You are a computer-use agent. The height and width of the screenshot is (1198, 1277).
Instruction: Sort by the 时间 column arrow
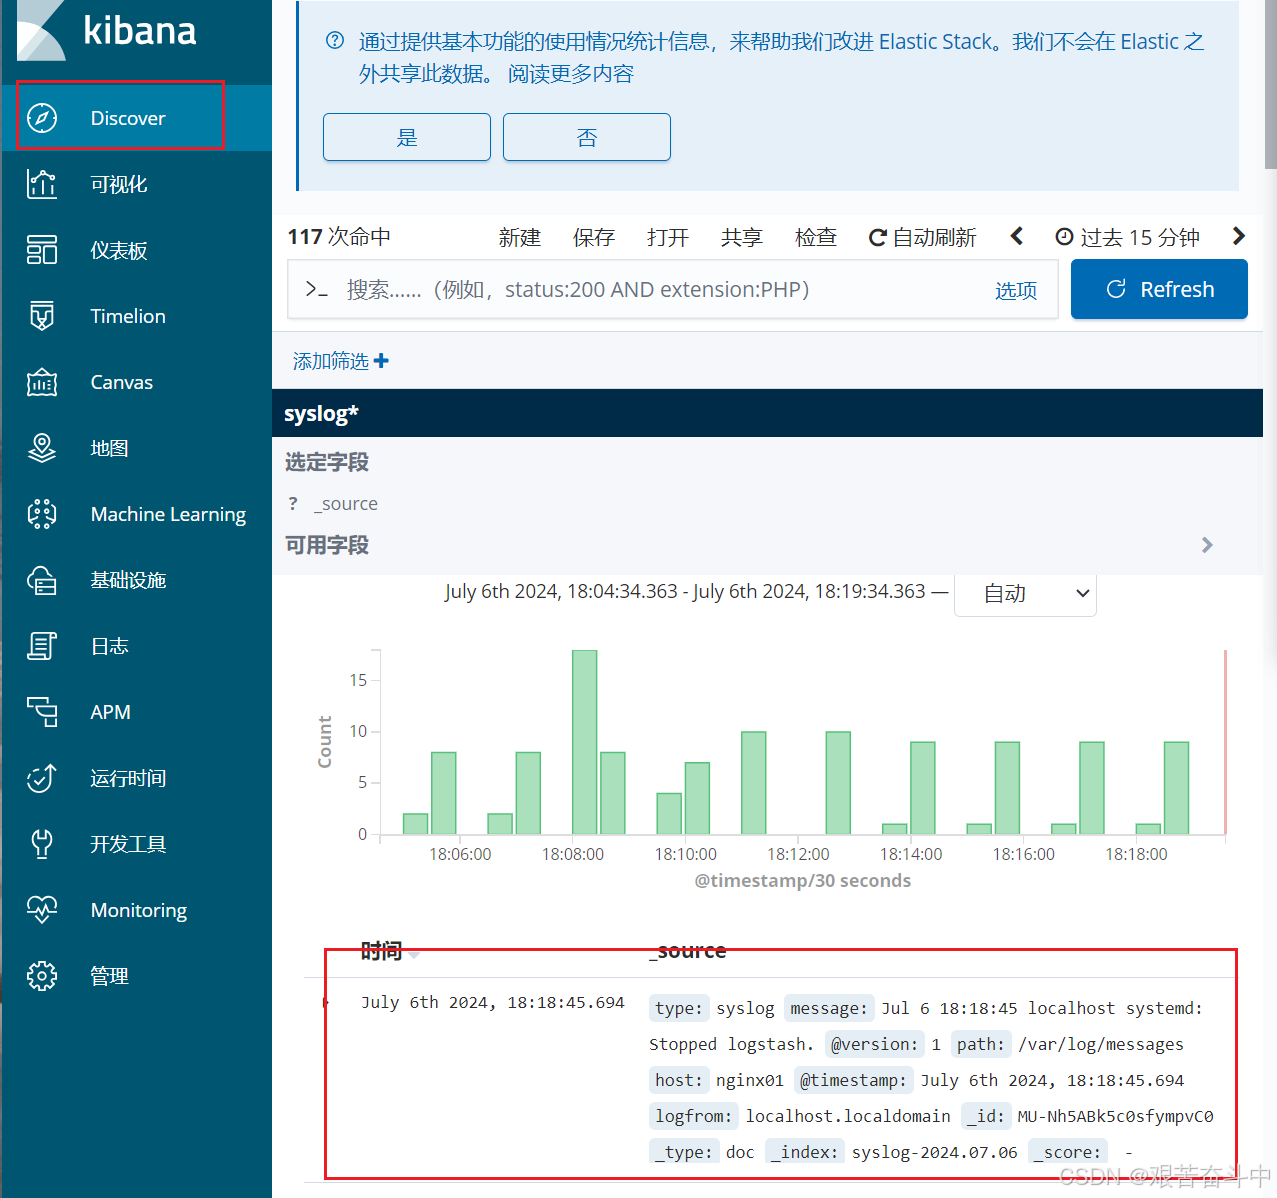pyautogui.click(x=414, y=955)
